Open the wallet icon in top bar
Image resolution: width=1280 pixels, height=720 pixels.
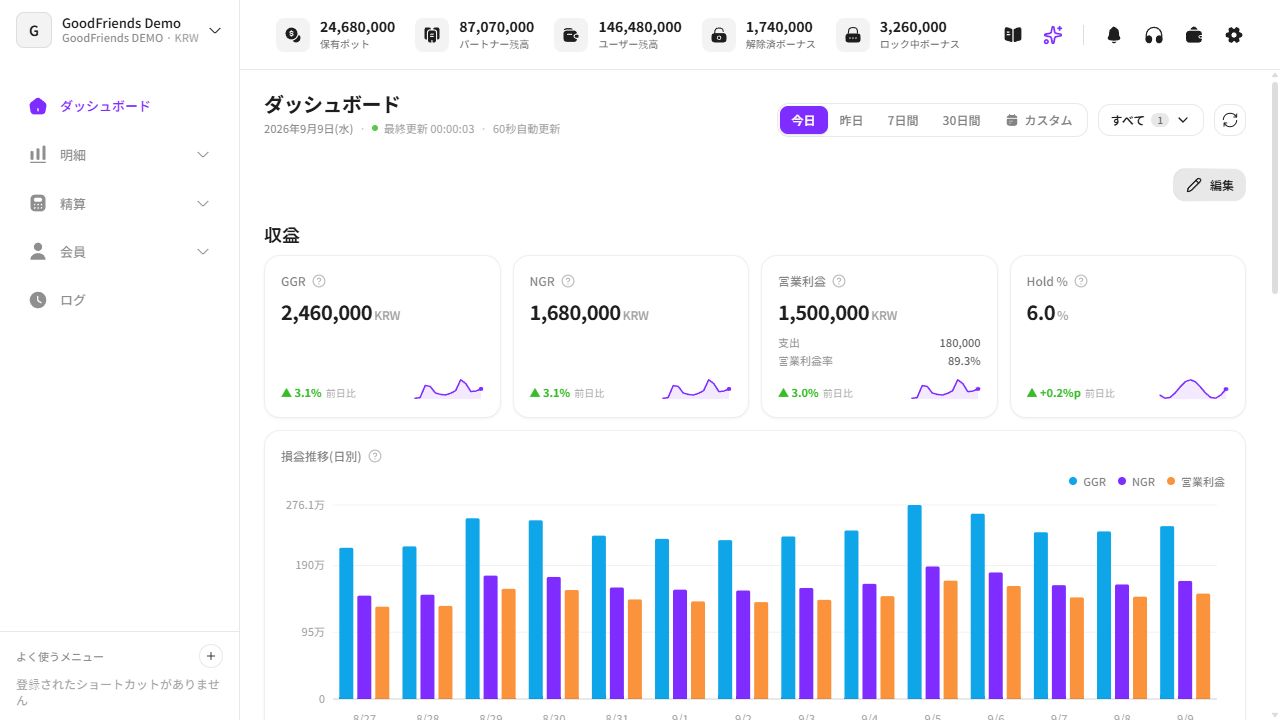[1194, 35]
